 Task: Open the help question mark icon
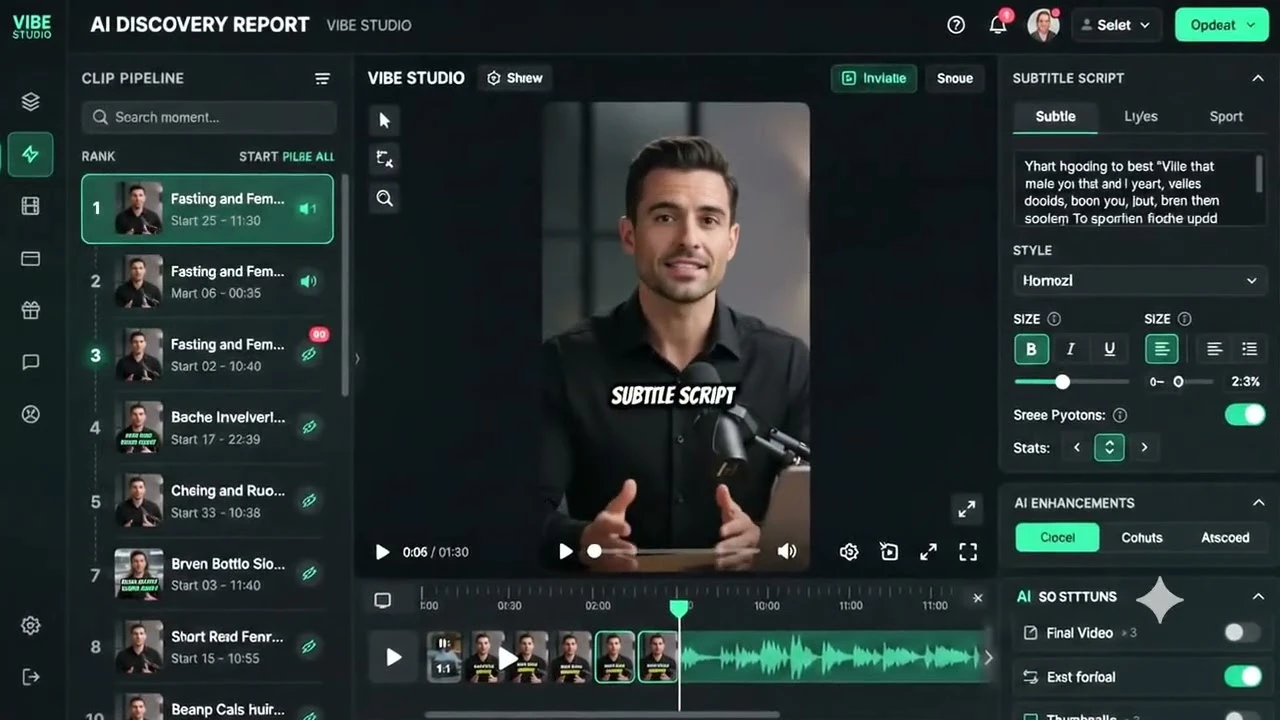pyautogui.click(x=956, y=25)
